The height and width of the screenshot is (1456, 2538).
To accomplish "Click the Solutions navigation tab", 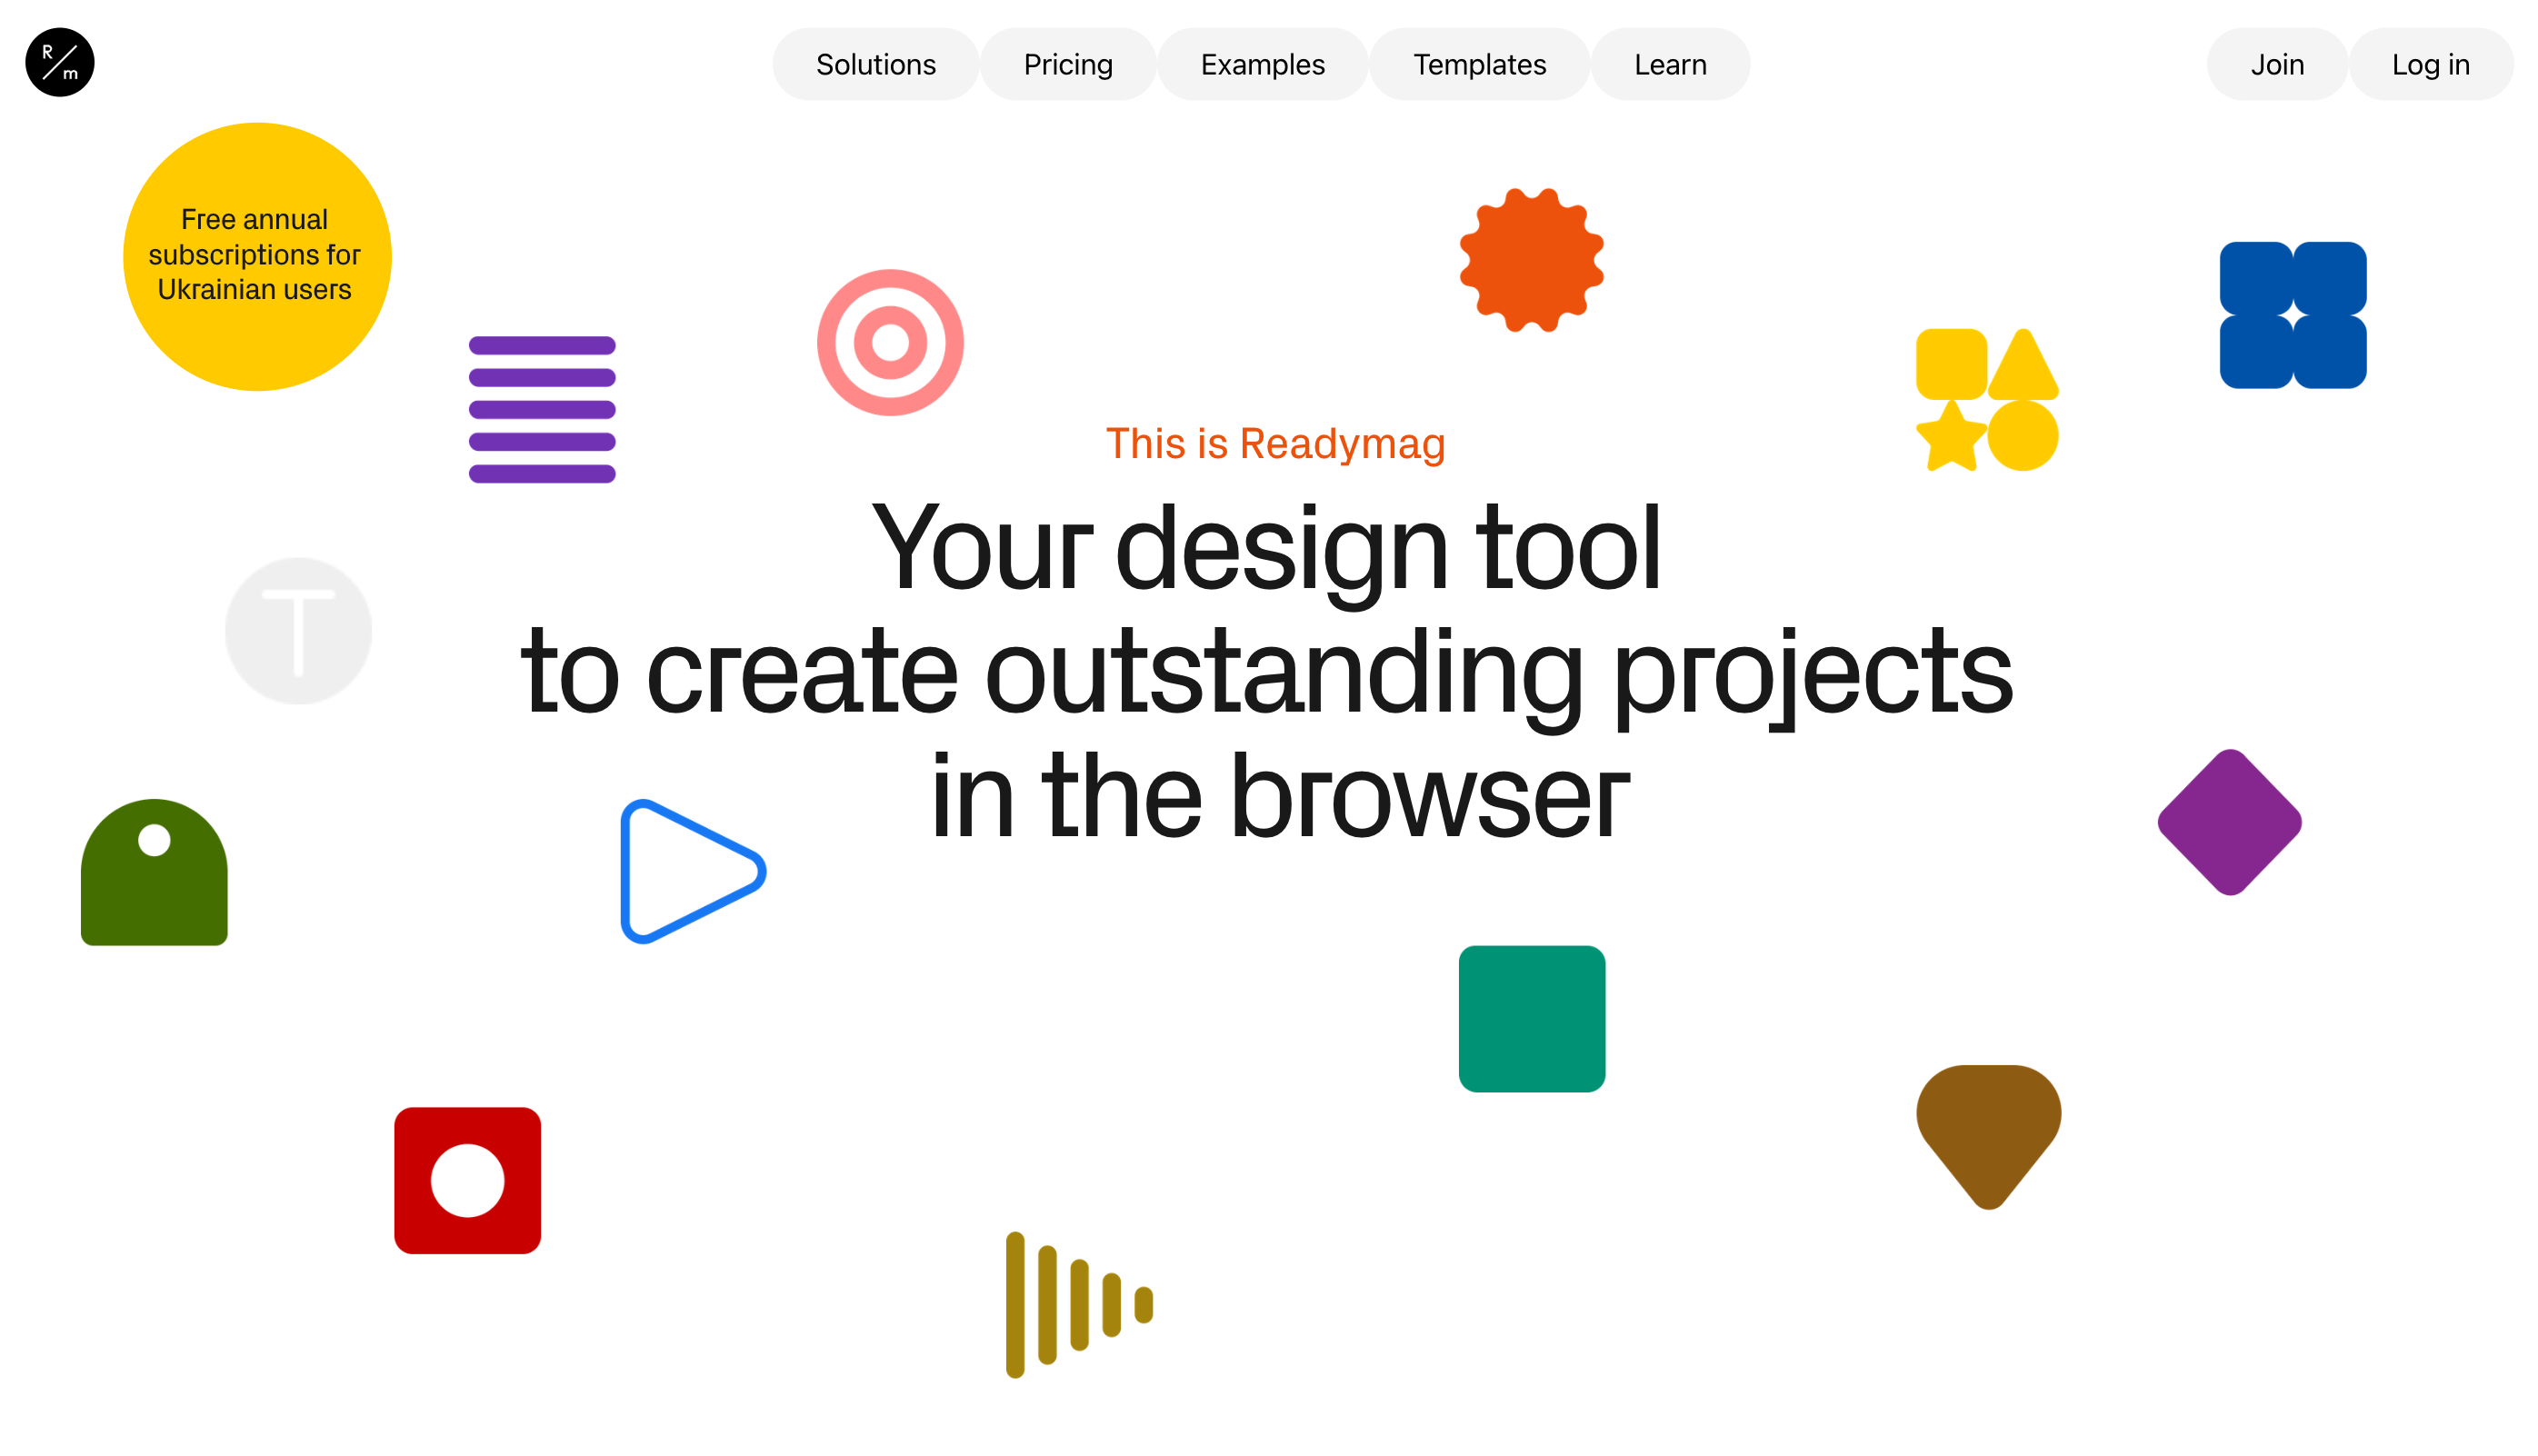I will (x=875, y=65).
